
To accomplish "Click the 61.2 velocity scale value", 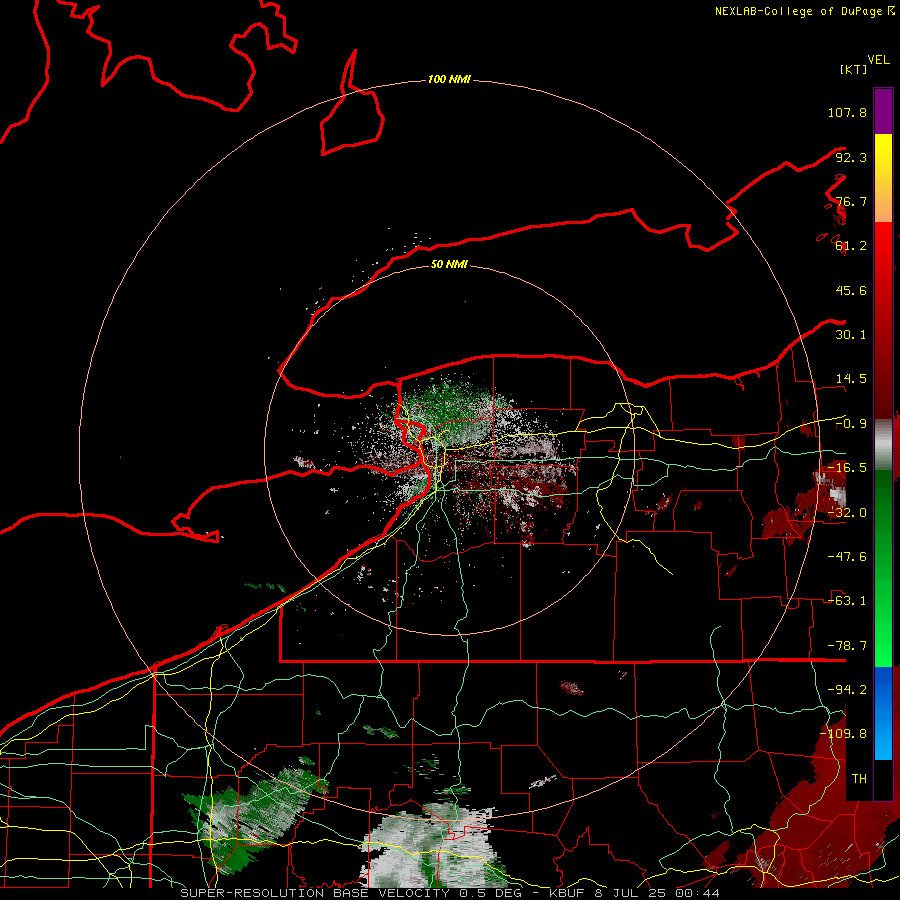I will [851, 246].
